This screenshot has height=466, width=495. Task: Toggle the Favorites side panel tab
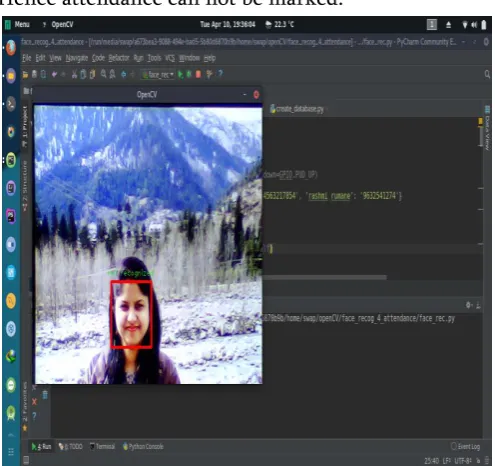click(x=25, y=406)
